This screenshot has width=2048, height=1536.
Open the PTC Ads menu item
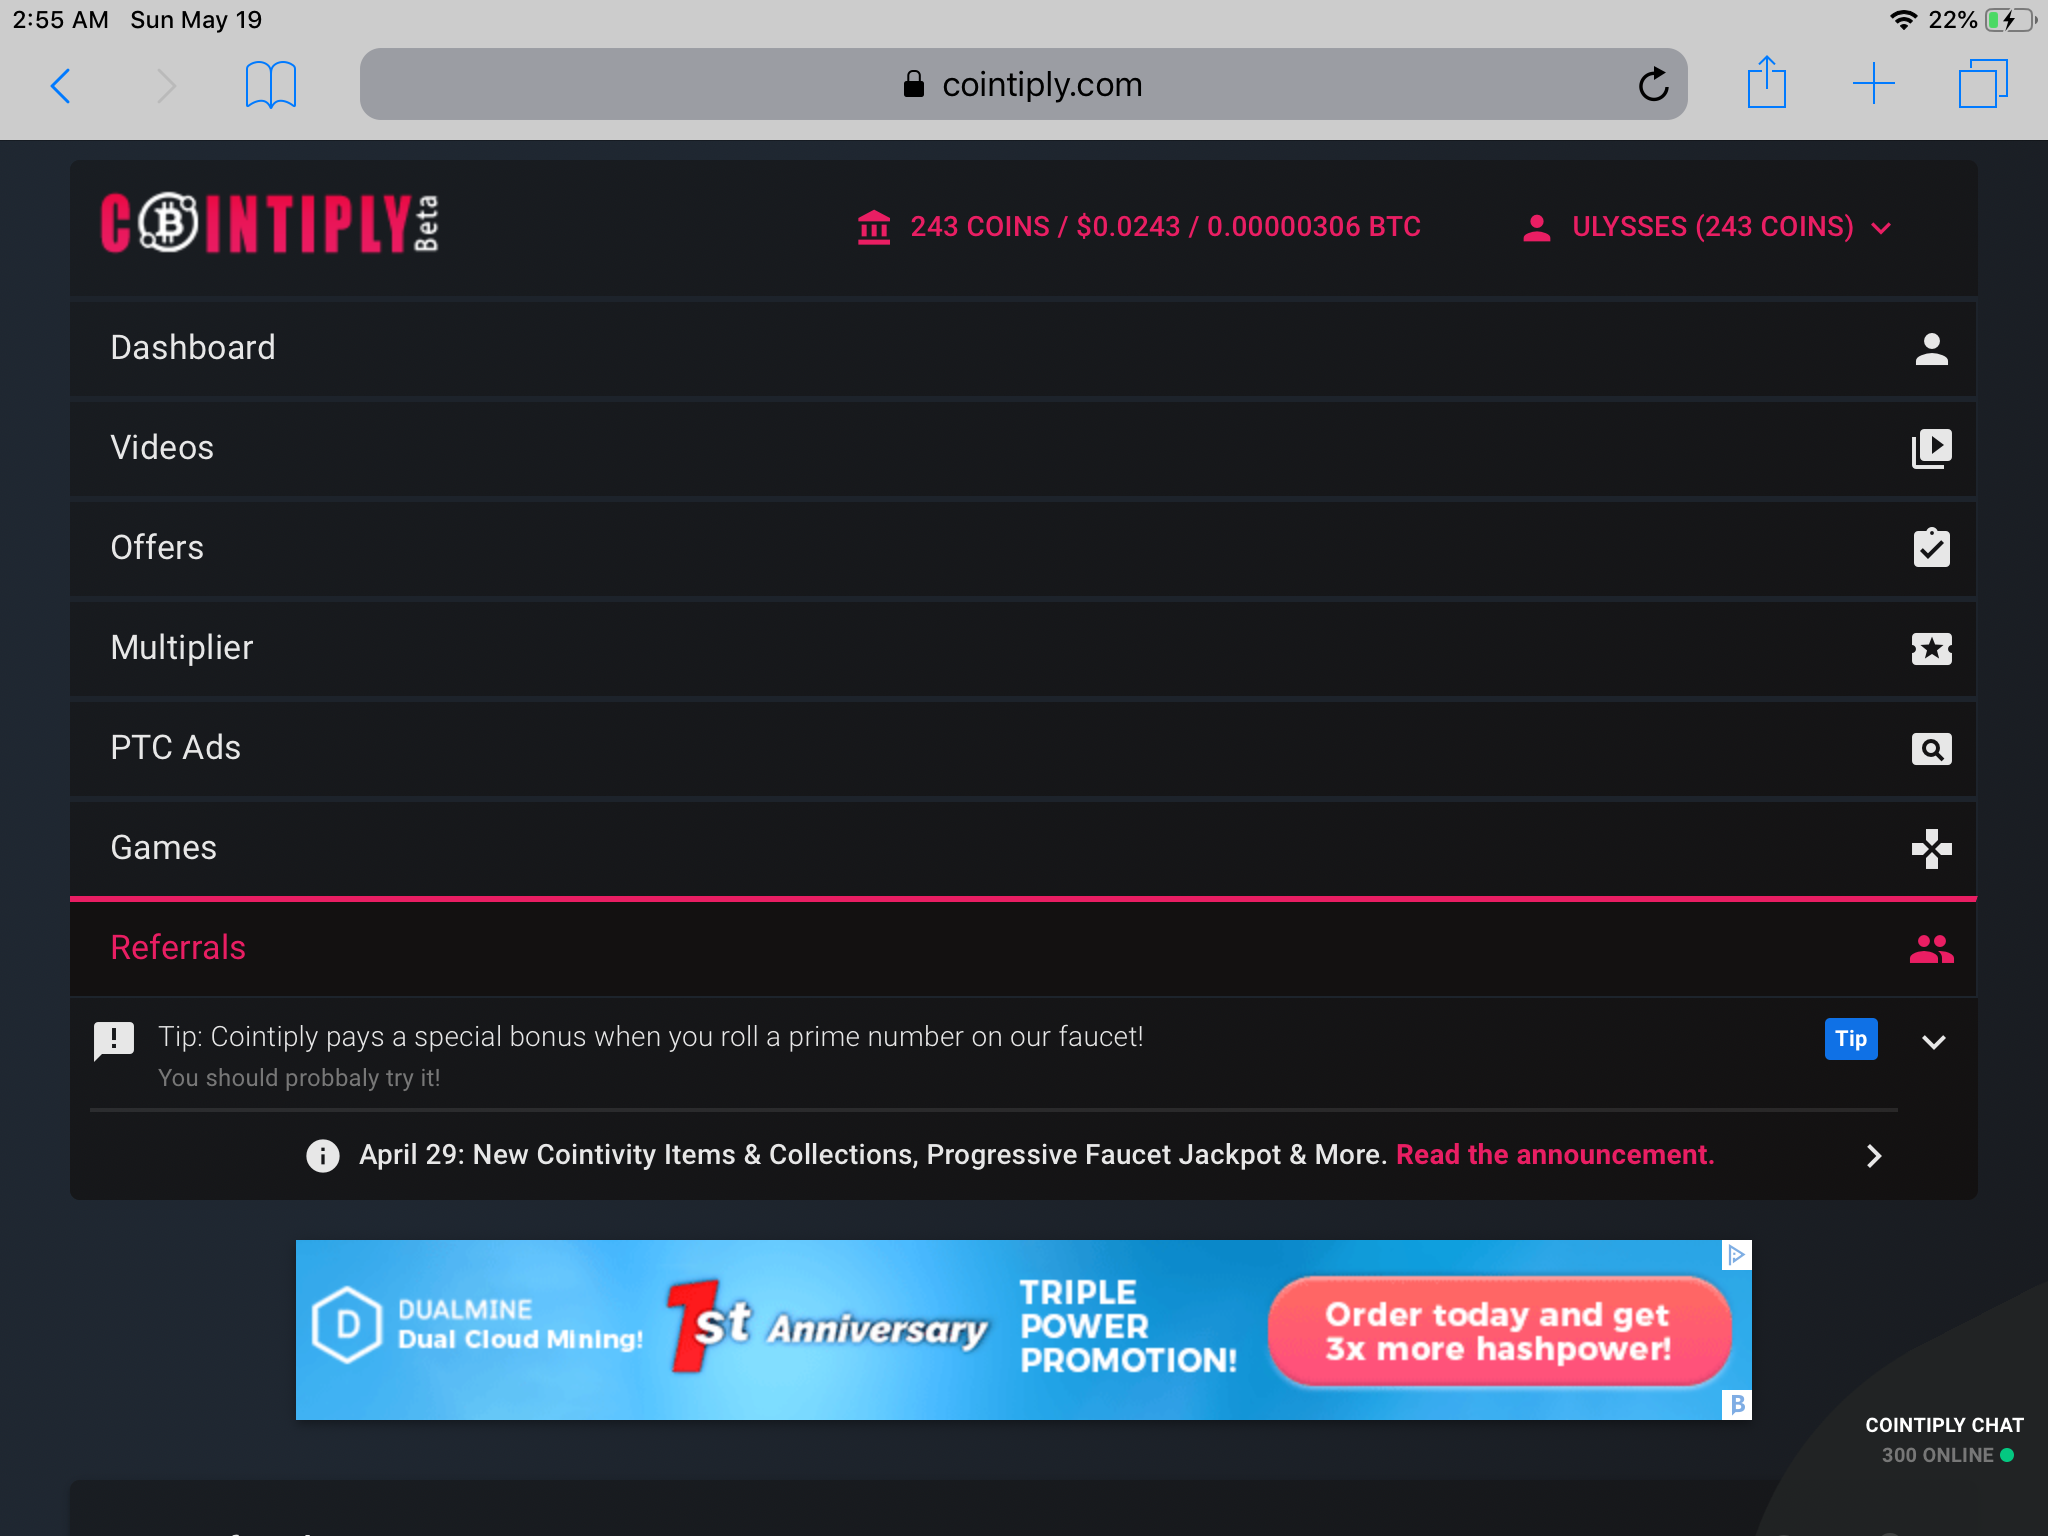(1023, 748)
